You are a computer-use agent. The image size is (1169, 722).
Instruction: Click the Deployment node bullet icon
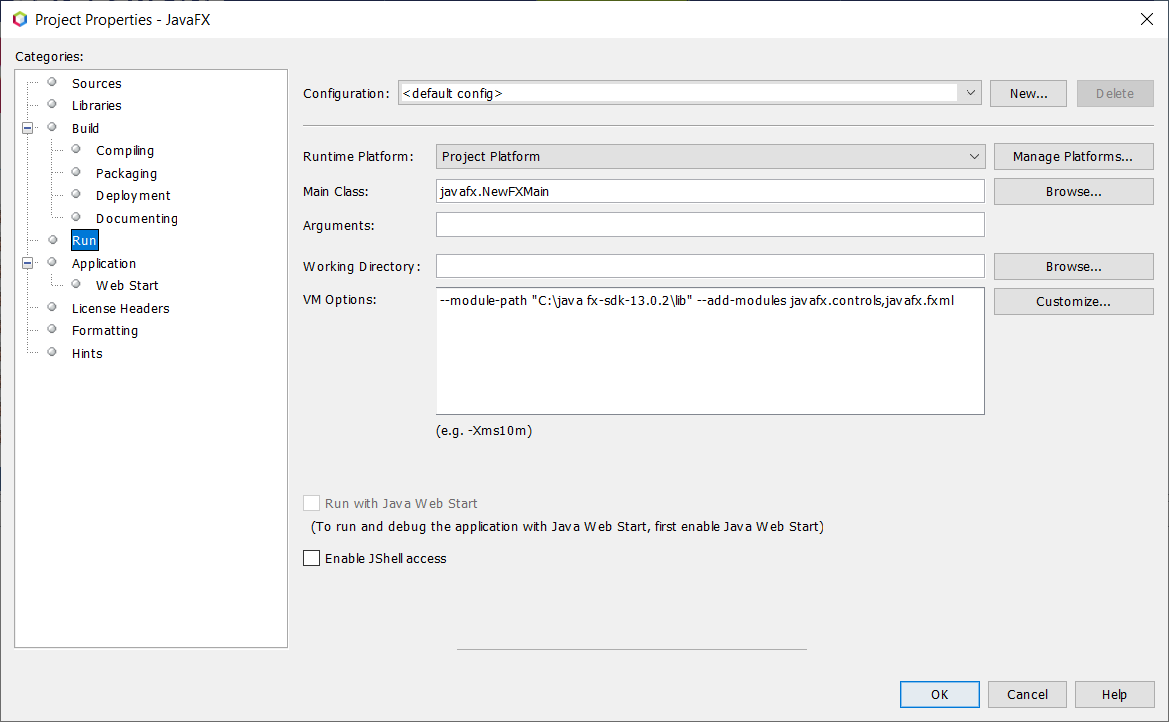point(76,195)
